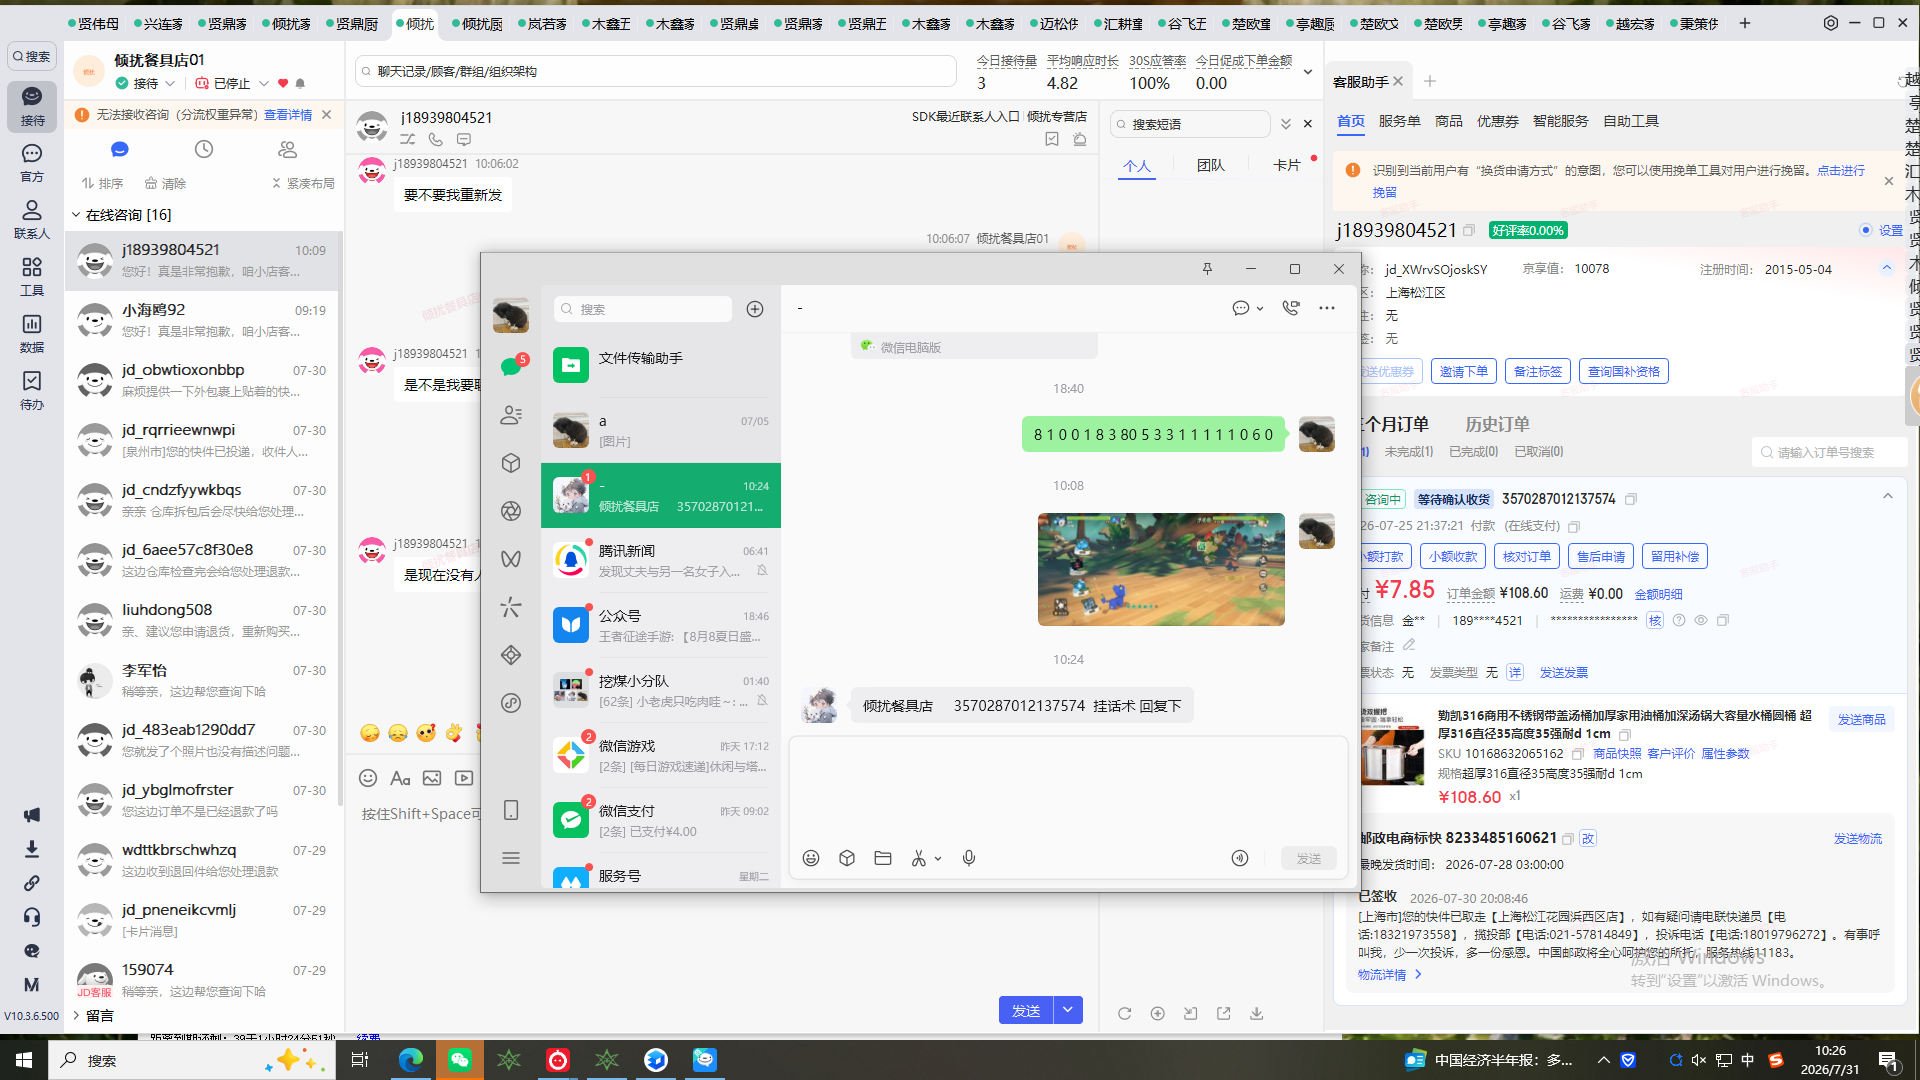The width and height of the screenshot is (1920, 1080).
Task: Toggle the eye icon to reveal recipient info
Action: [x=1701, y=621]
